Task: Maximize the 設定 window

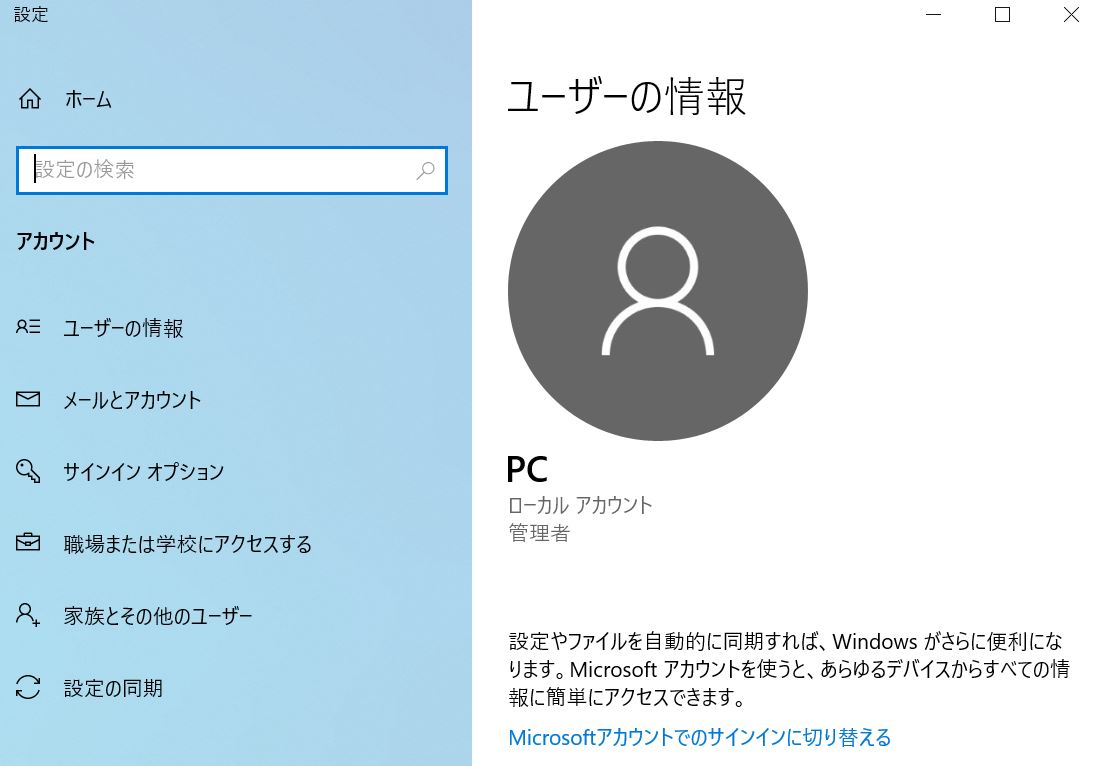Action: click(1002, 15)
